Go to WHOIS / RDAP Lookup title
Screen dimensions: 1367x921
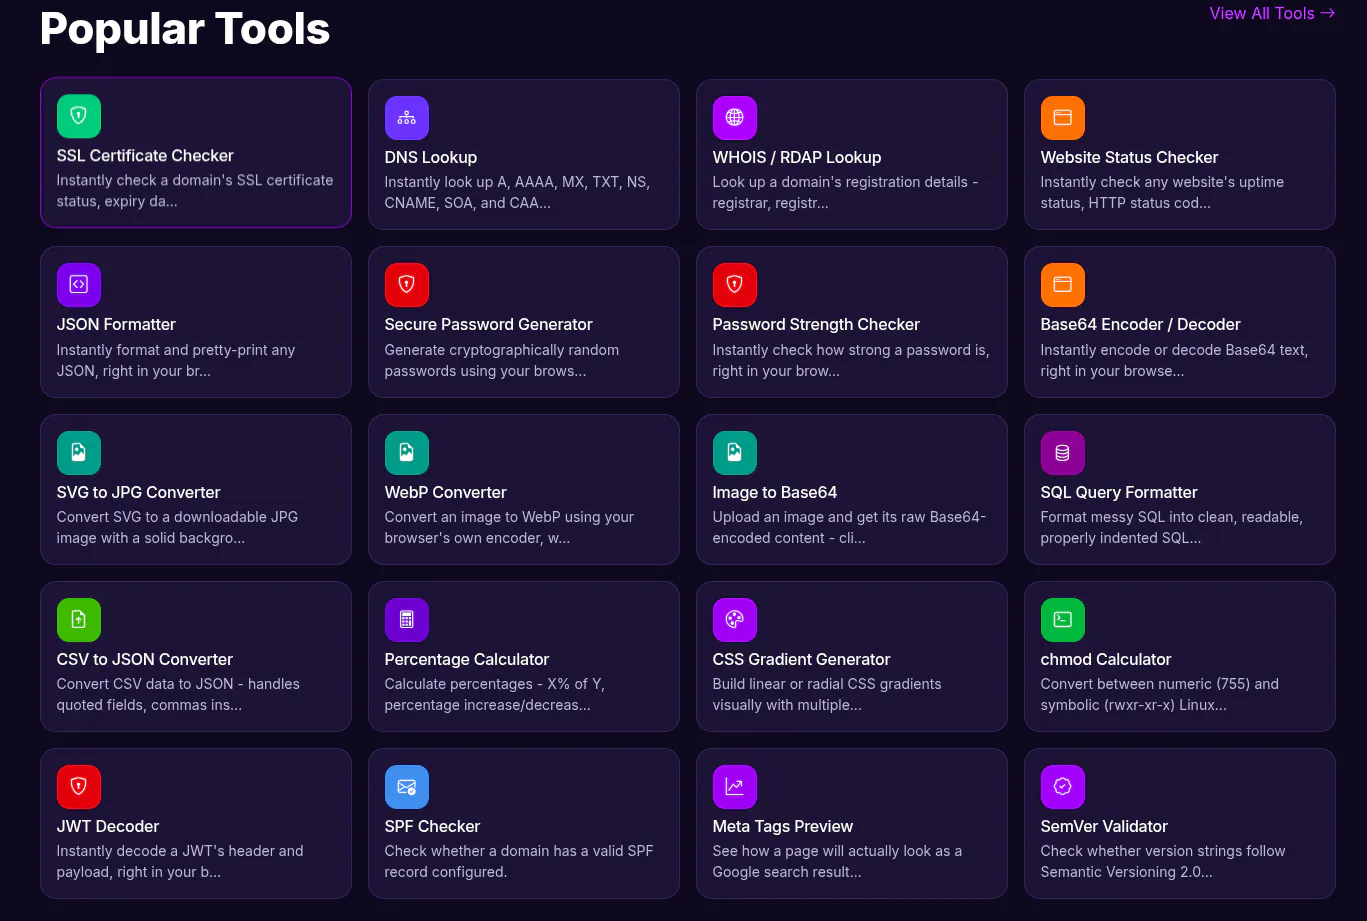point(797,157)
